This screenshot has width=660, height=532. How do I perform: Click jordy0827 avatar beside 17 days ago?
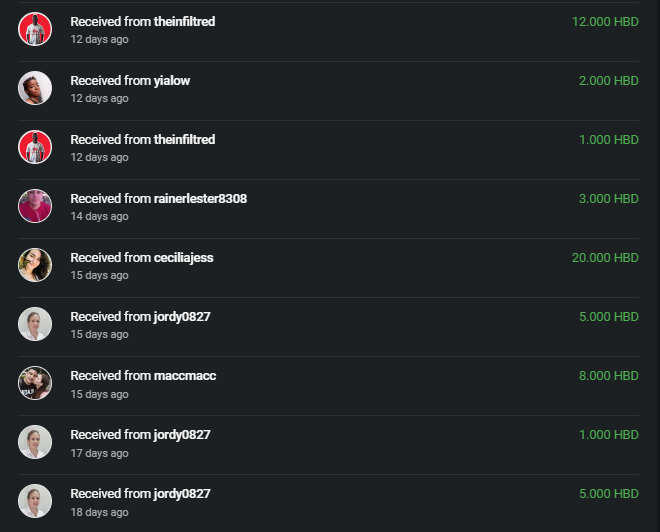click(x=35, y=442)
